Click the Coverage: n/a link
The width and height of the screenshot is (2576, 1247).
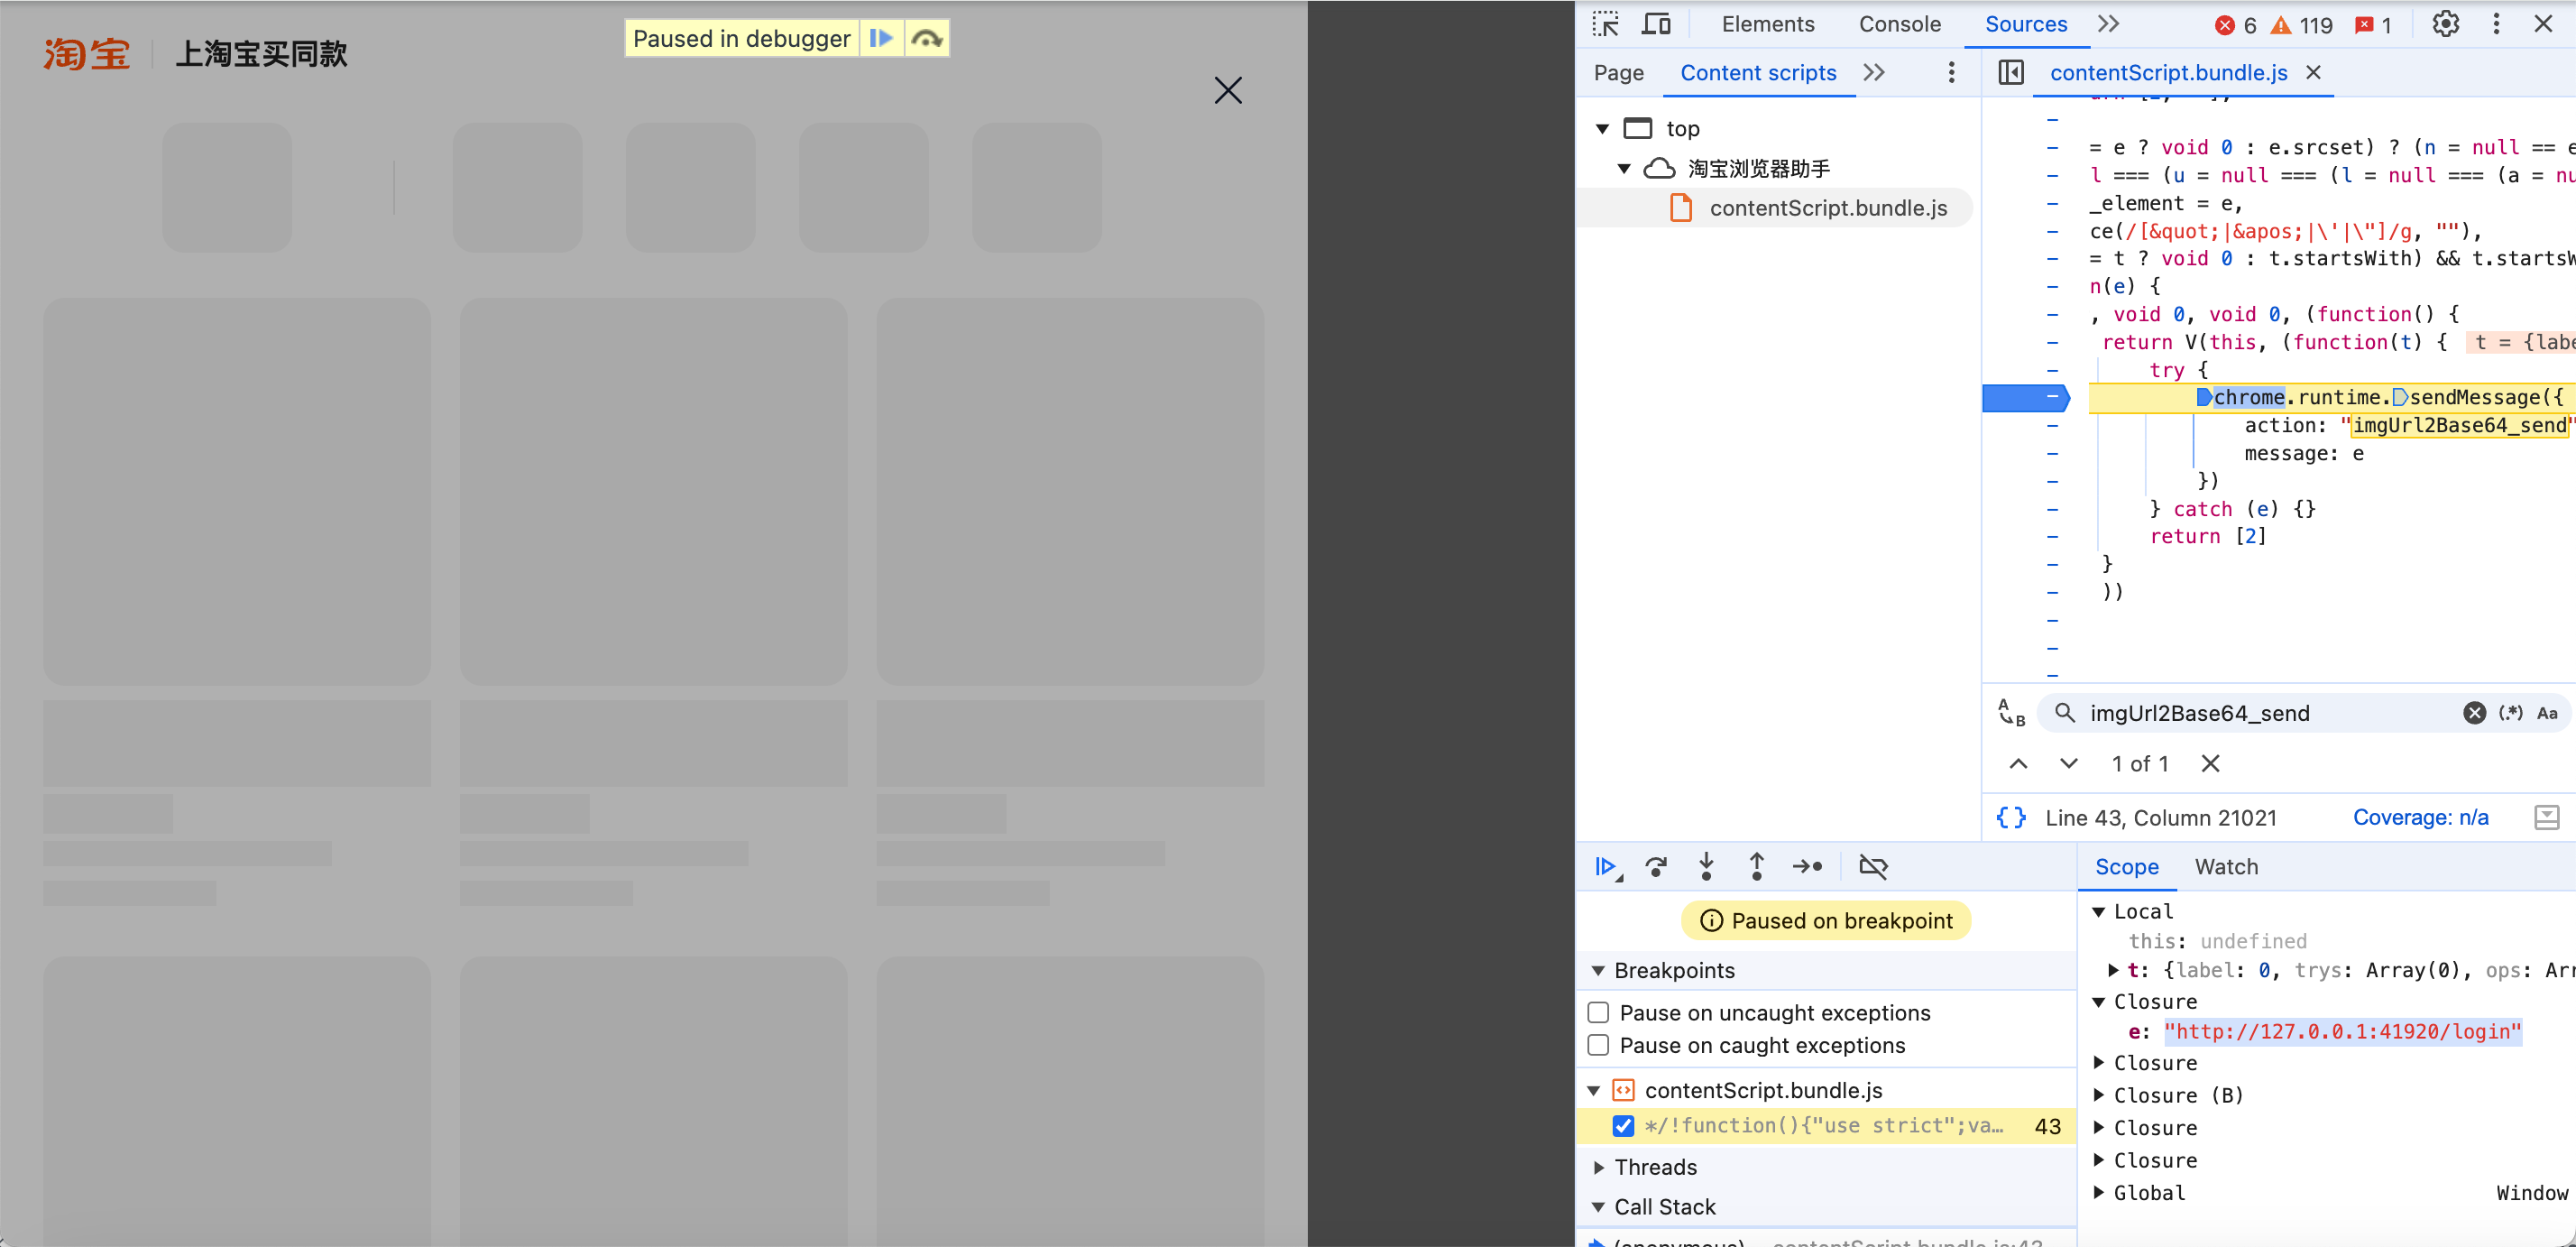2420,817
